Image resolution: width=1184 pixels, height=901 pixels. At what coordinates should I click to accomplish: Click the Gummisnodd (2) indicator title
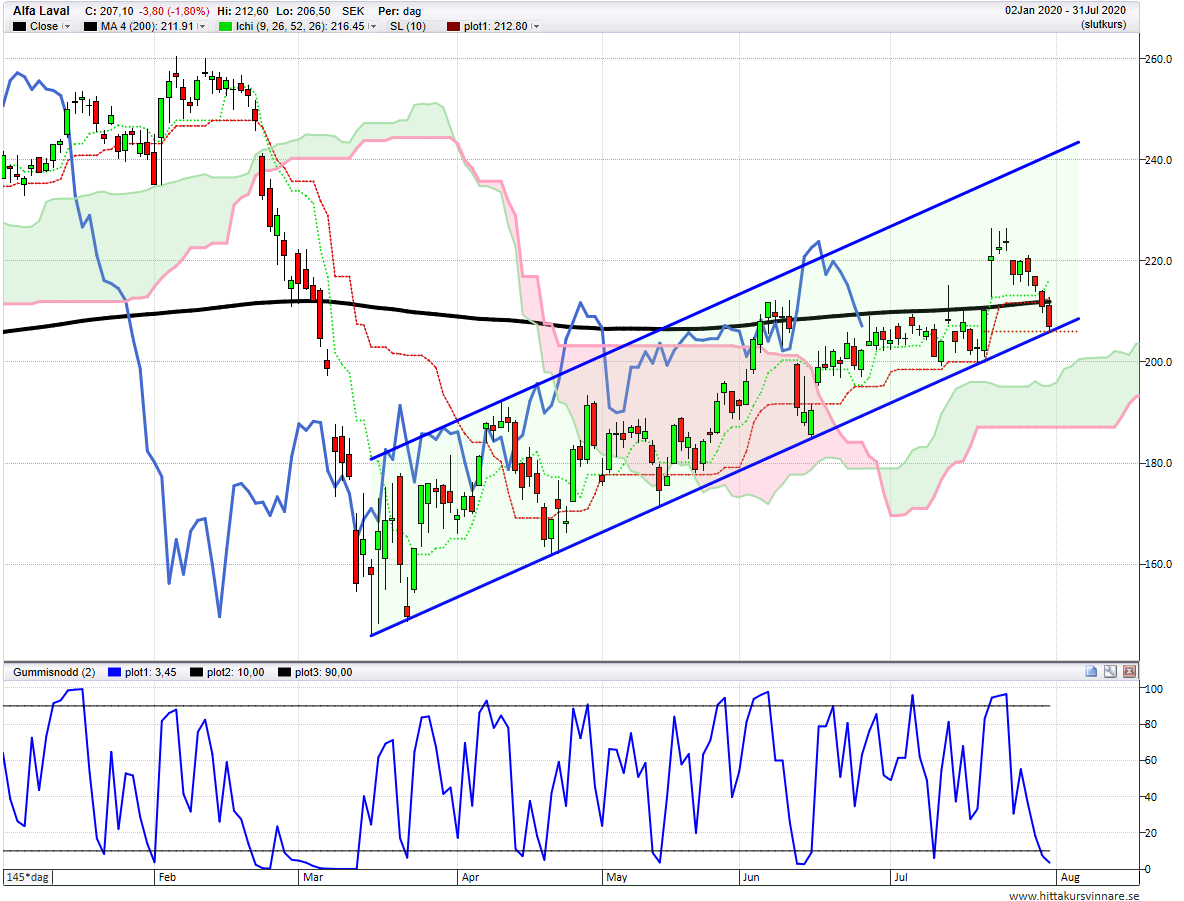point(54,672)
